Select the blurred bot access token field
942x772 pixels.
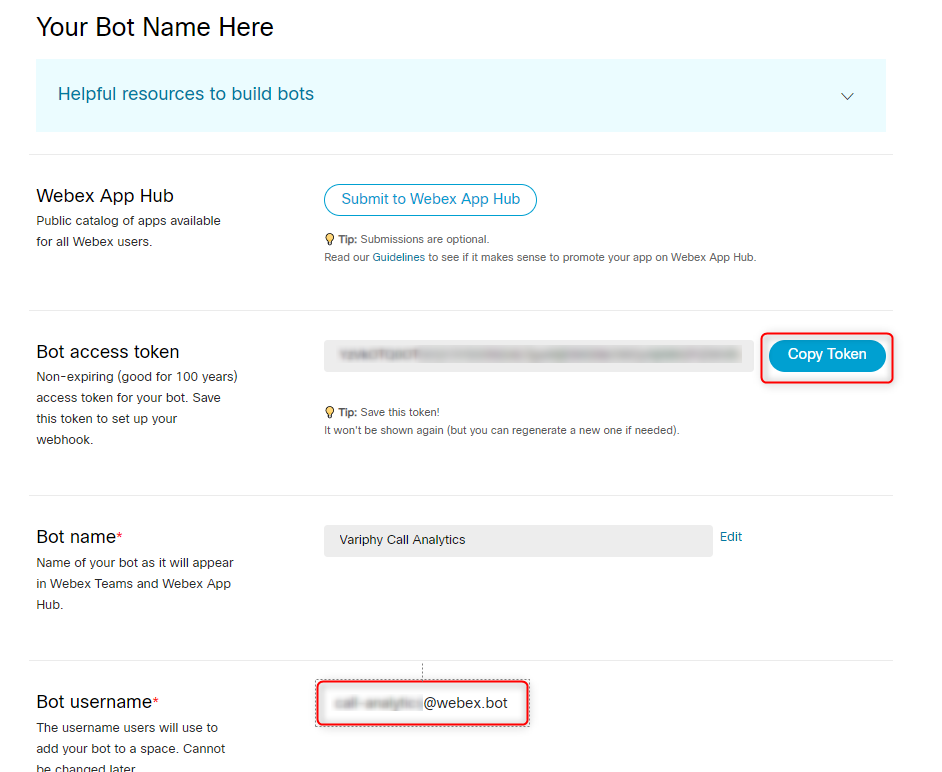538,356
